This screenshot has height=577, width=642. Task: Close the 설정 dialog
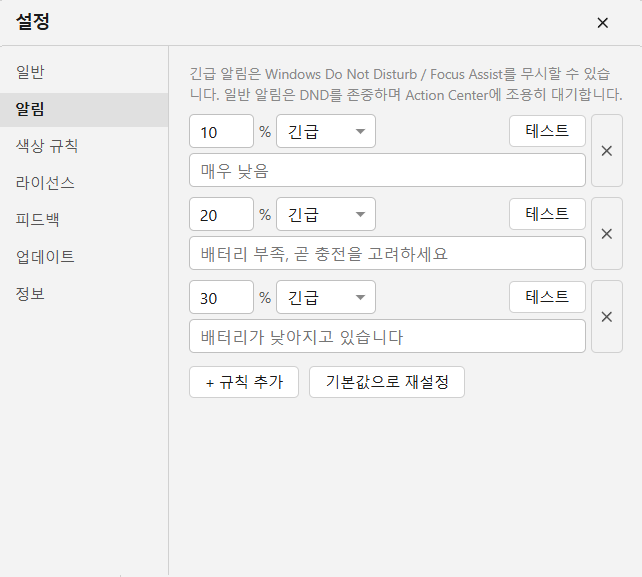pyautogui.click(x=602, y=23)
